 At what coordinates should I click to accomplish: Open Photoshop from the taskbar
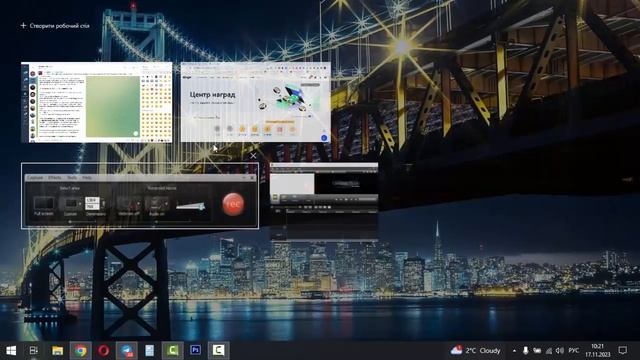196,350
